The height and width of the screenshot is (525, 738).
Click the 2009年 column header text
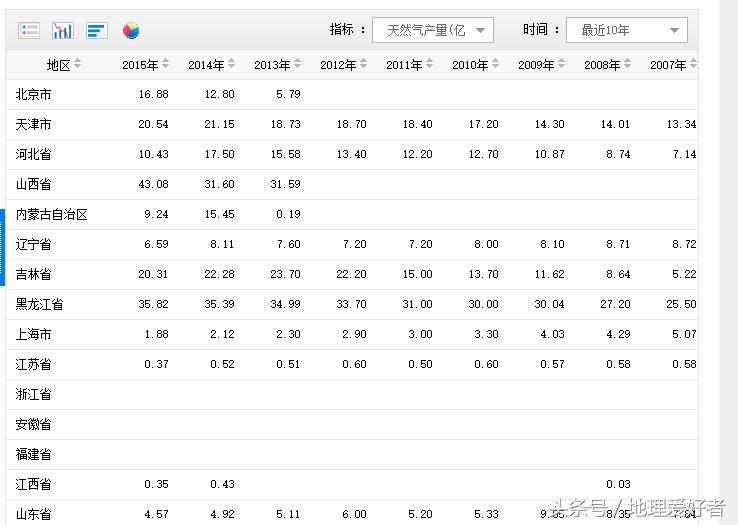[536, 65]
